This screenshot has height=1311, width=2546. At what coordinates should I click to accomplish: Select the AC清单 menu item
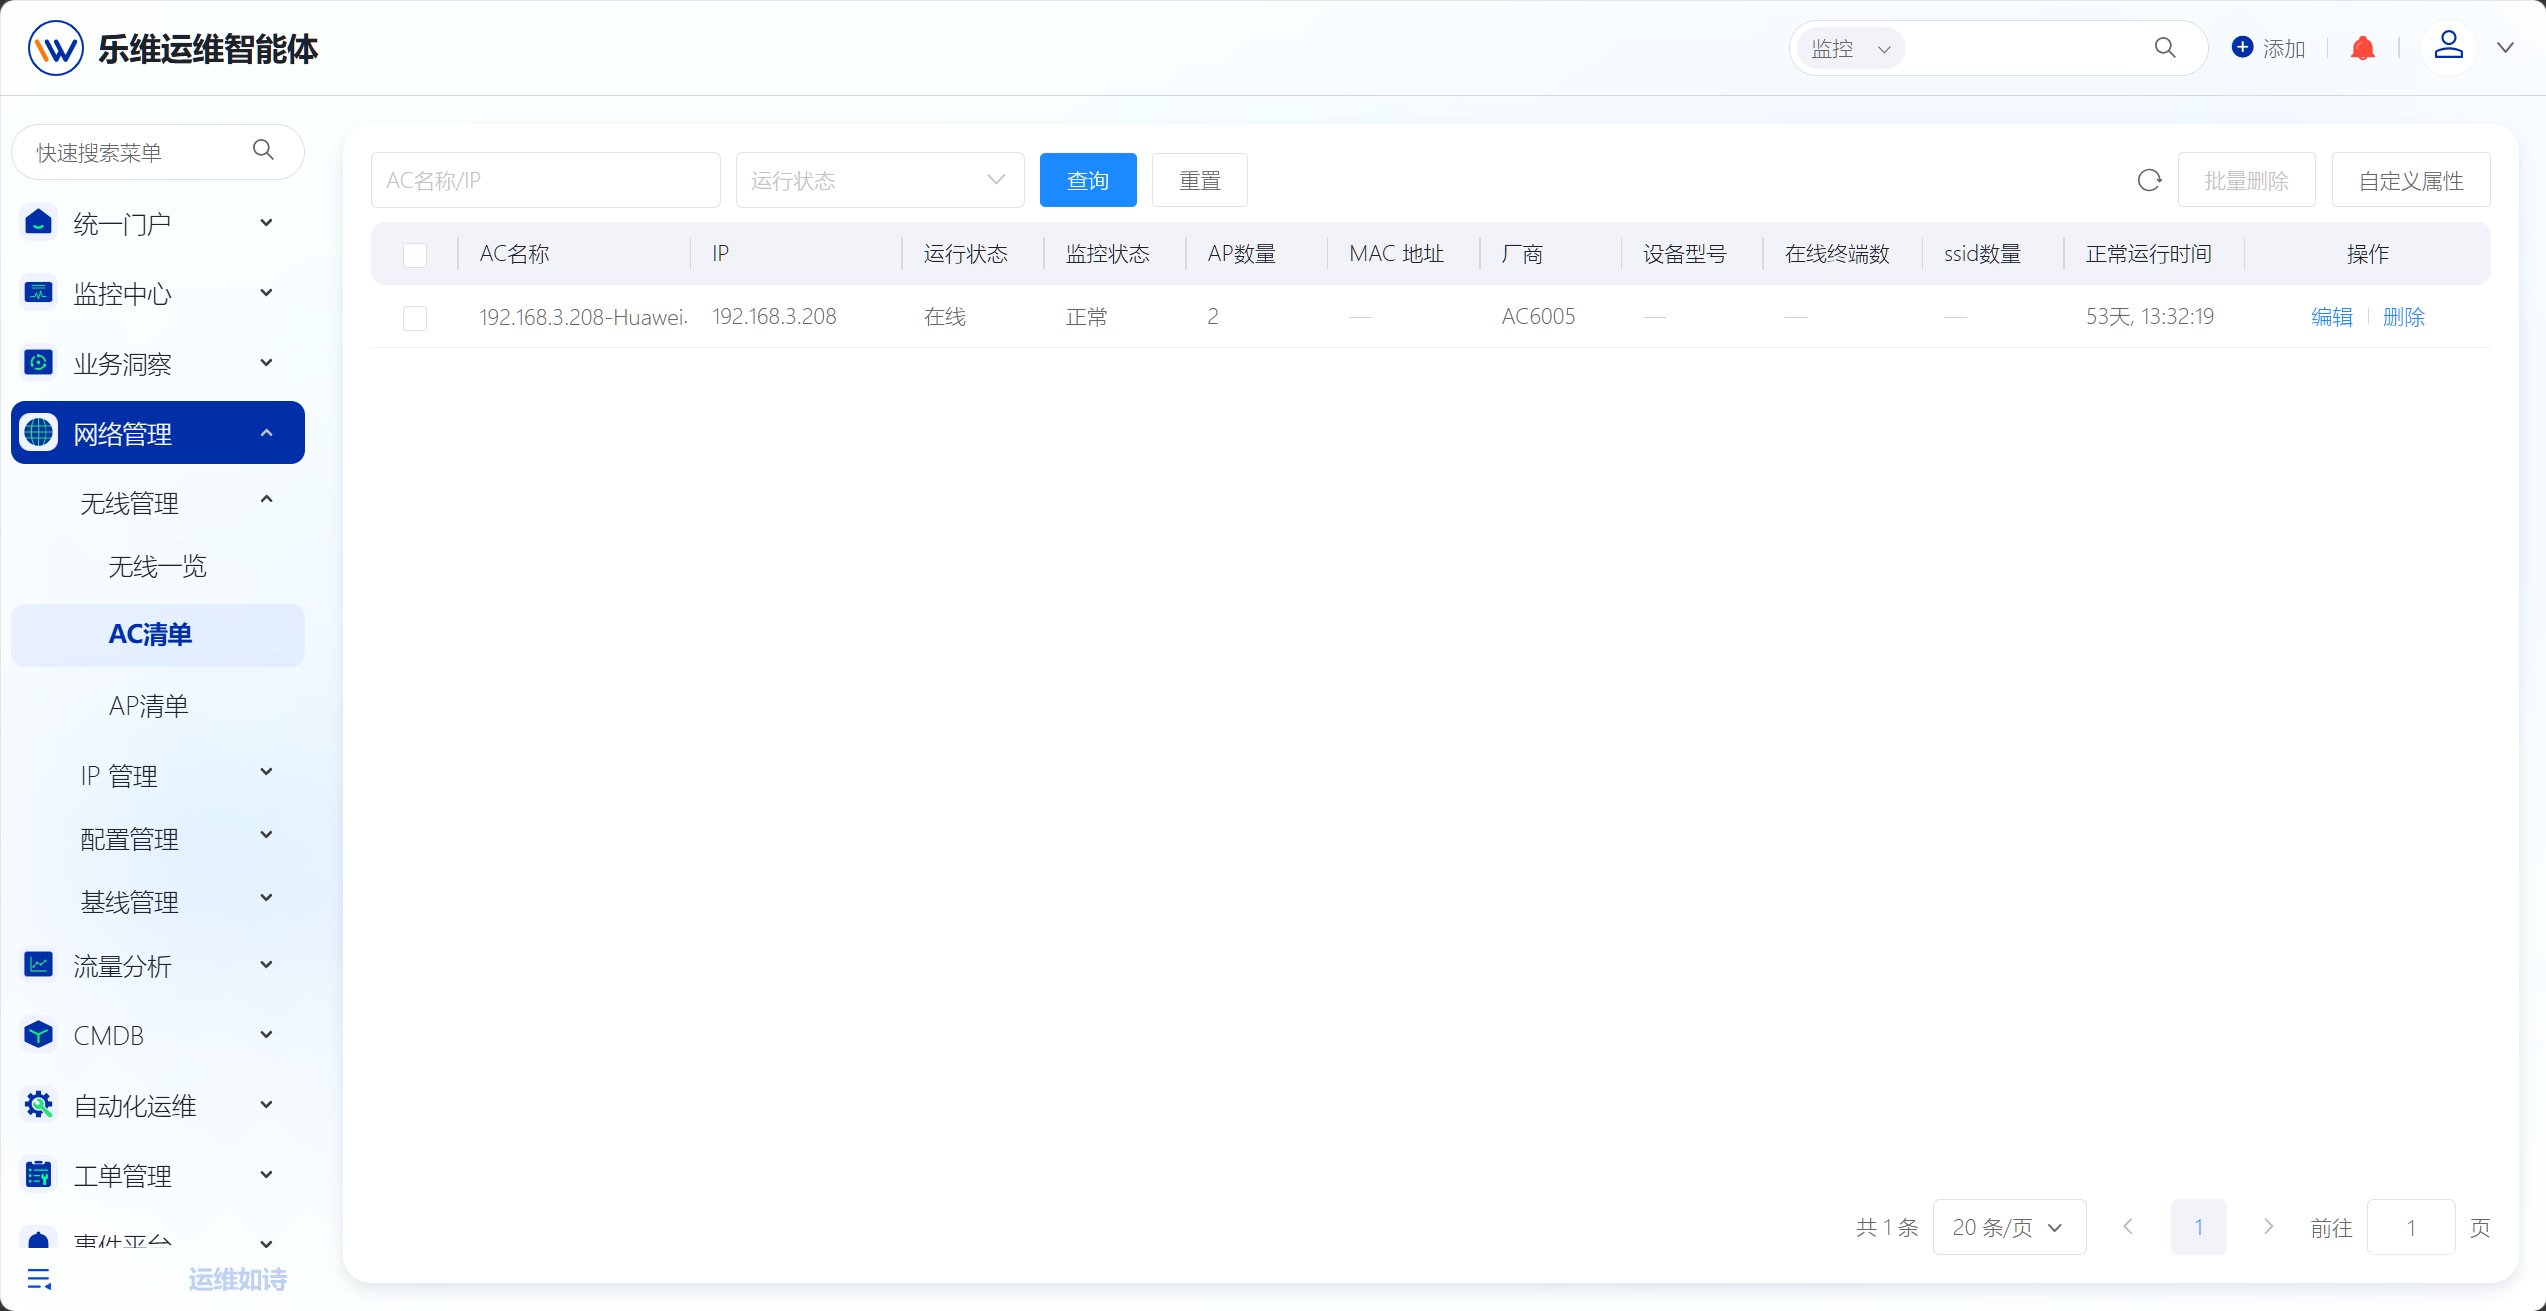(157, 635)
